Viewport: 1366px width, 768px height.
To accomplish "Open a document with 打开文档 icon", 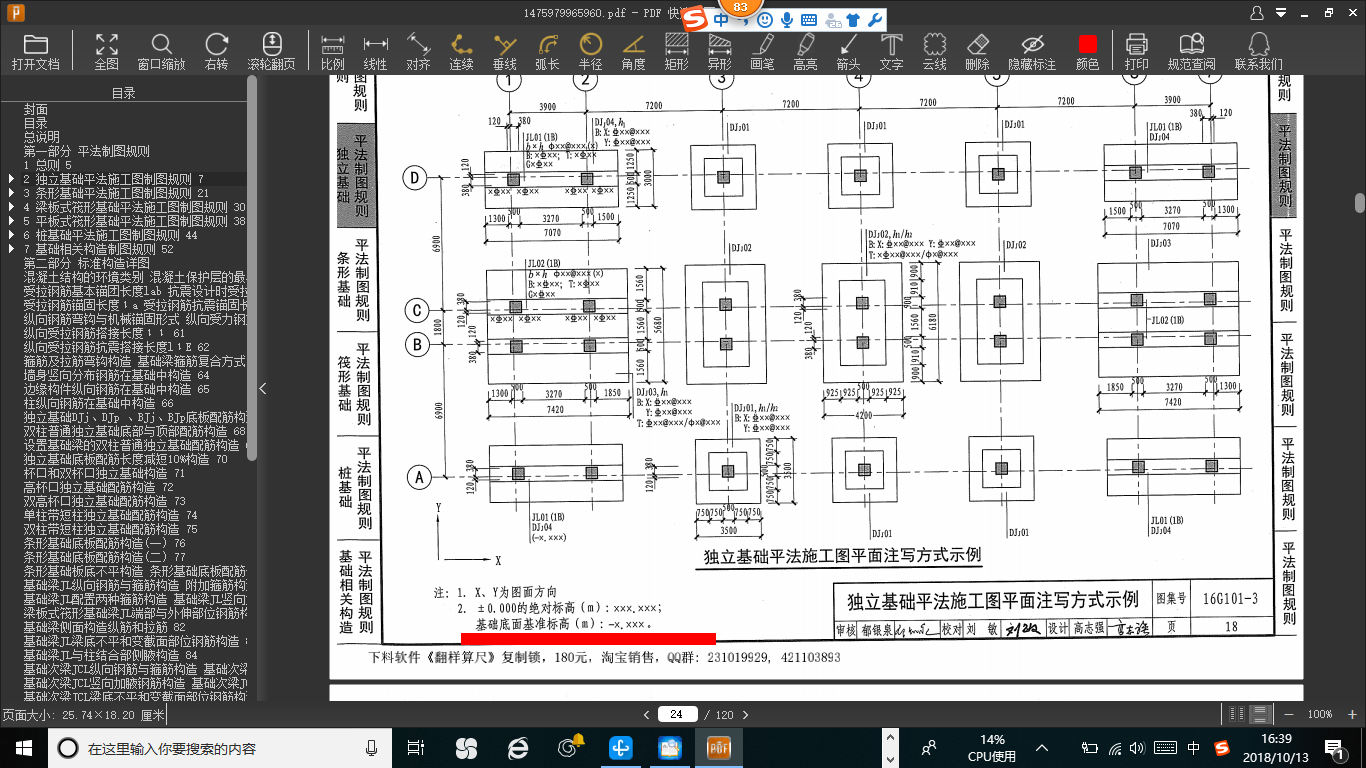I will coord(36,52).
